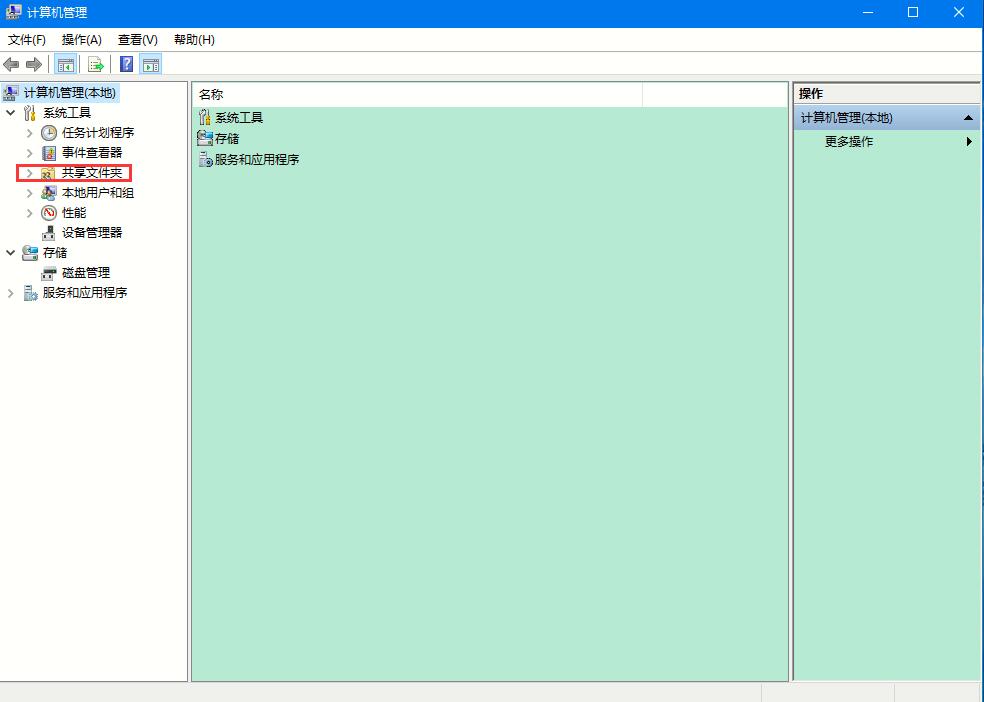The image size is (984, 702).
Task: Click the 磁盘管理 icon under 存储
Action: tap(47, 272)
